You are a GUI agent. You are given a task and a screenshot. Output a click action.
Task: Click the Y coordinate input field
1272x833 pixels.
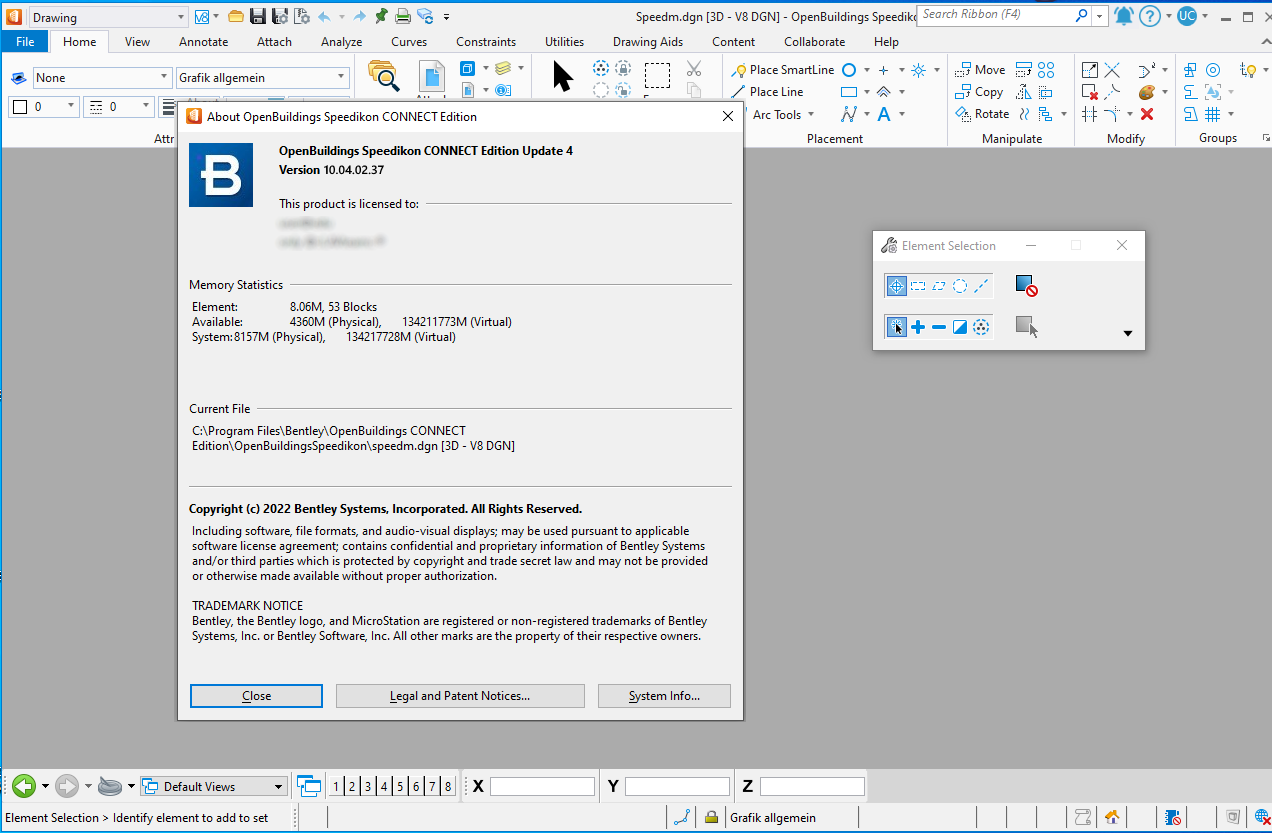click(x=677, y=787)
